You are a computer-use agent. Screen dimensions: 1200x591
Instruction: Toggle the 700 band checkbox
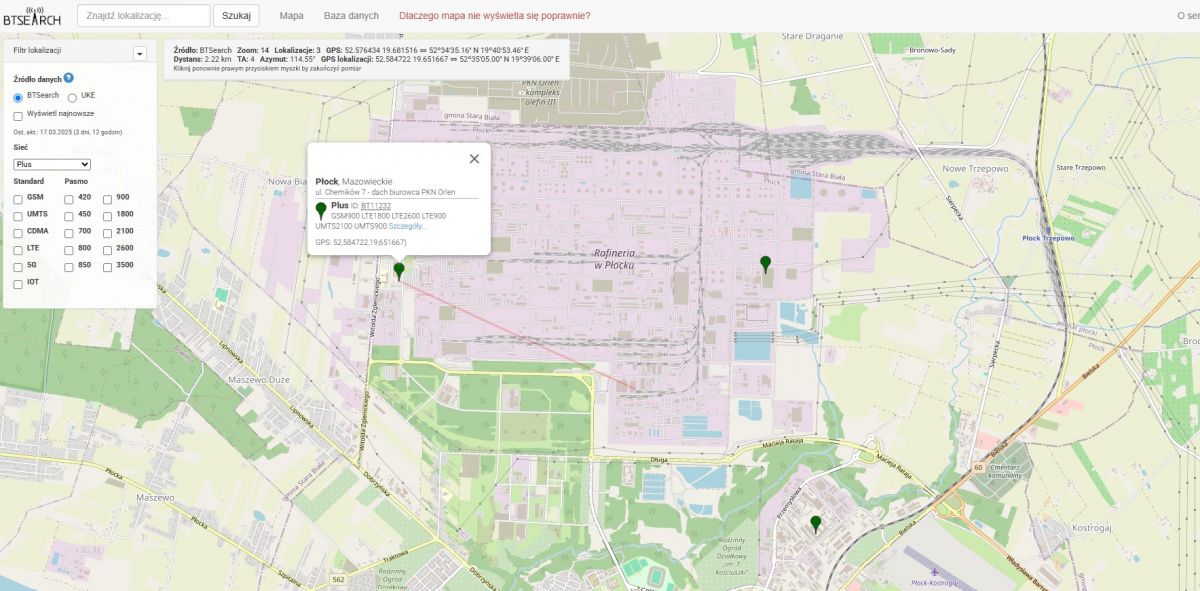click(x=69, y=233)
